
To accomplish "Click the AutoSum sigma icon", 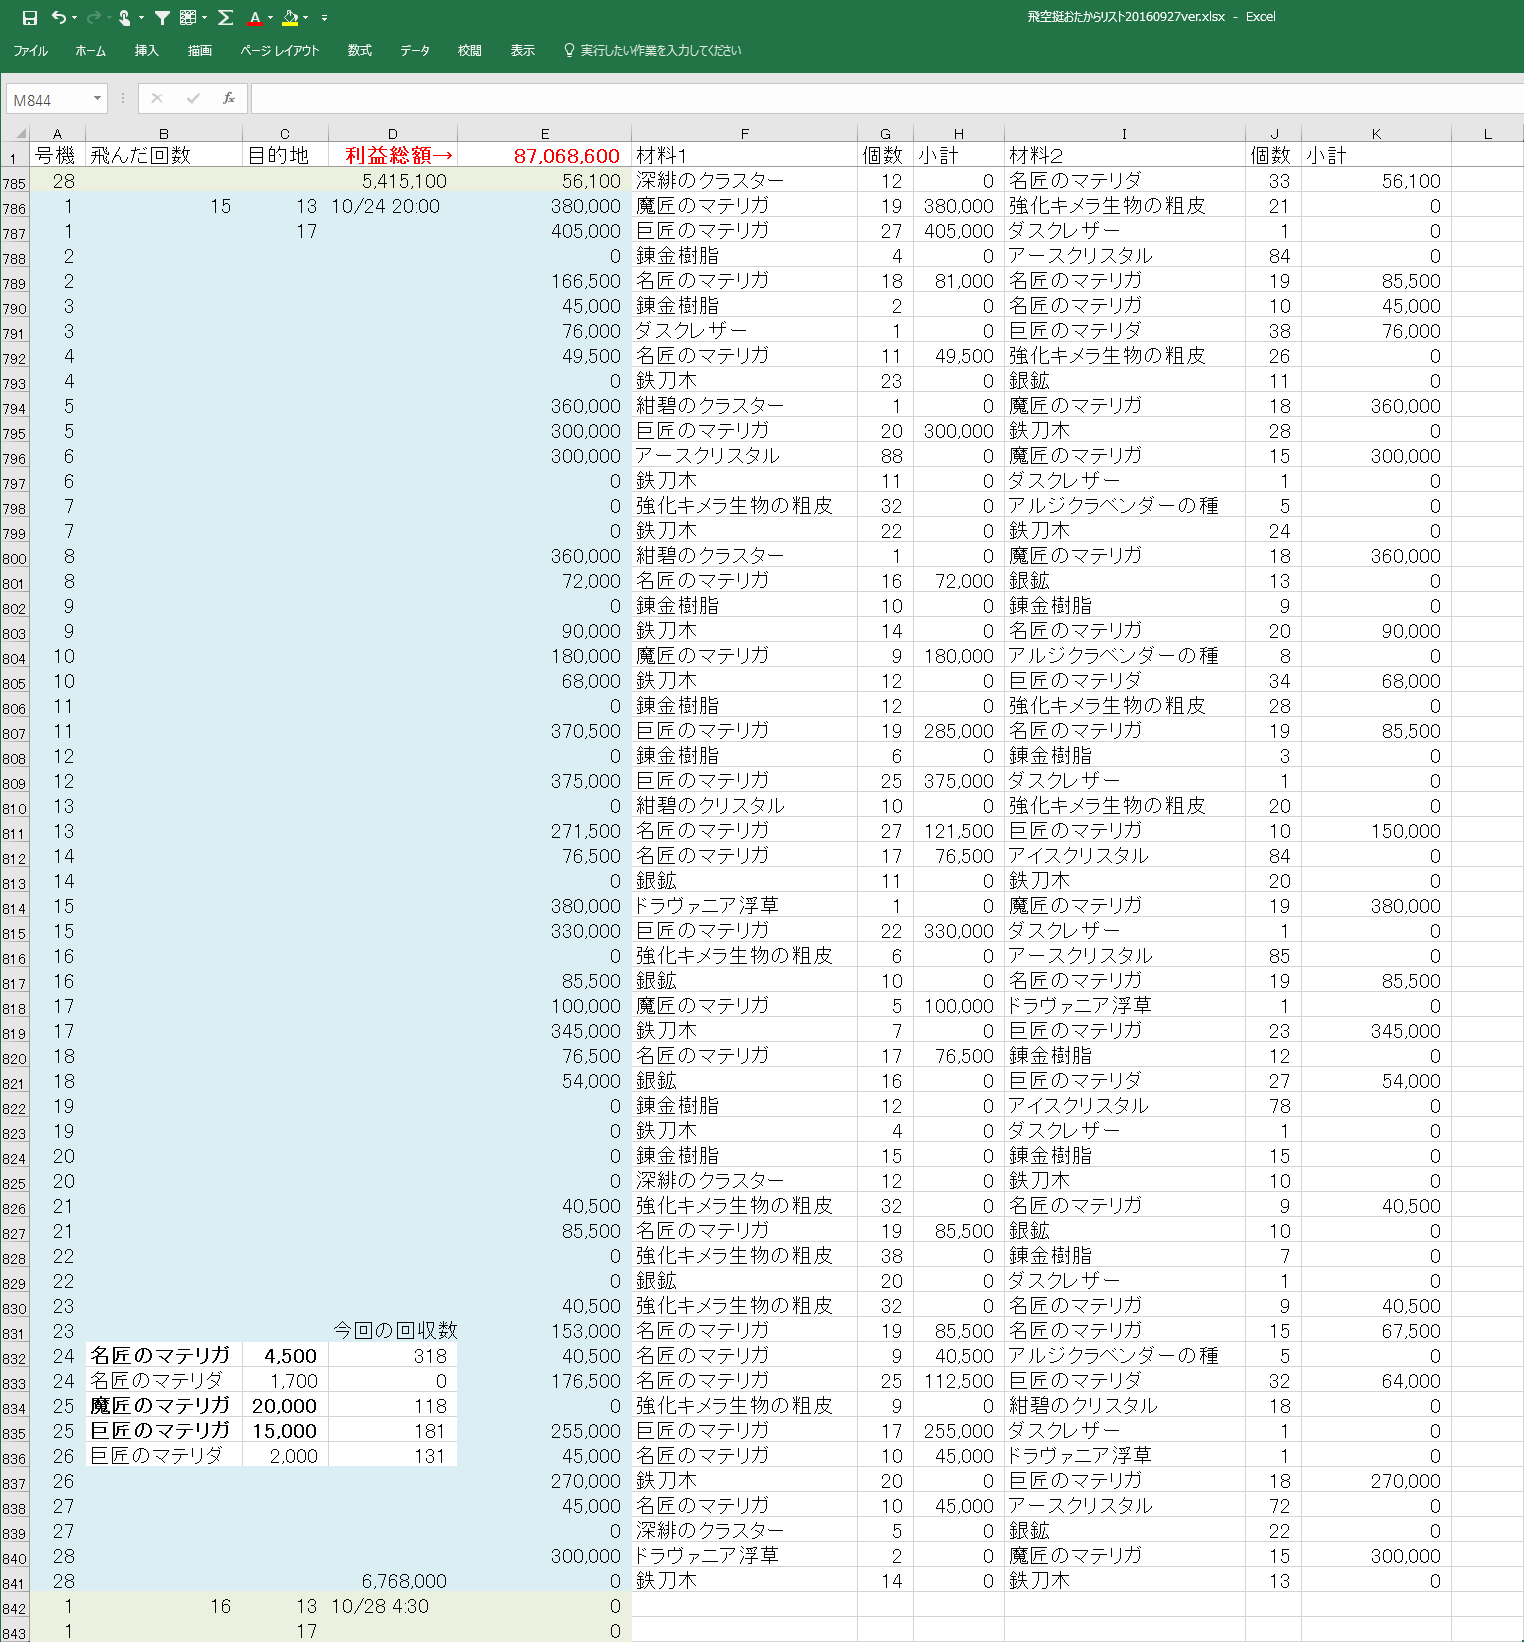I will pos(226,18).
